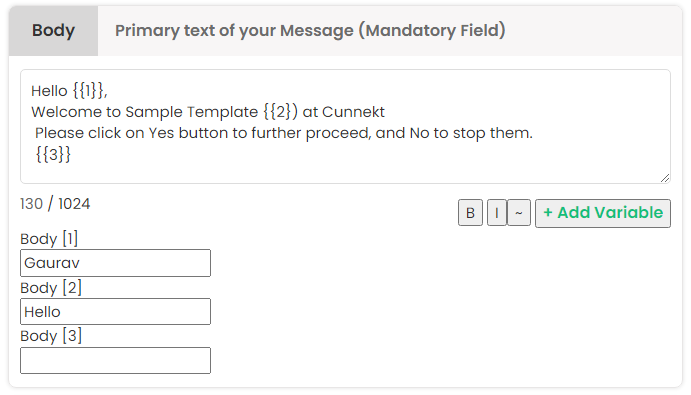Click the textarea resize handle corner
Viewport: 691px width, 395px height.
665,178
